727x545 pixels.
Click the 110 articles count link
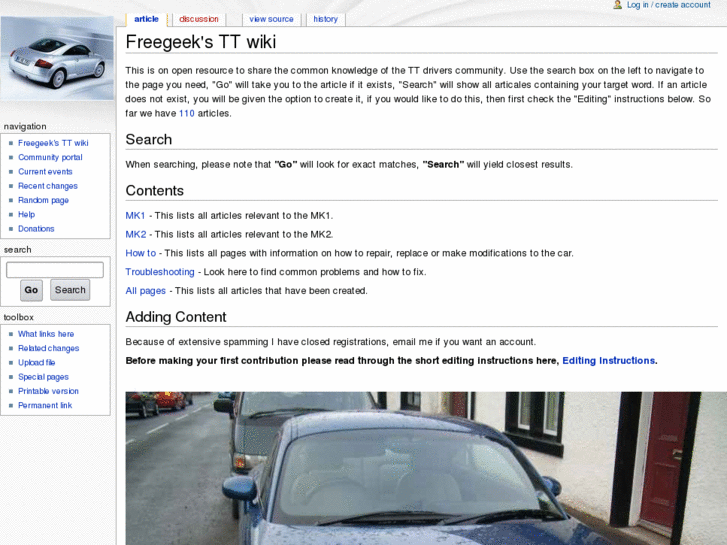186,113
